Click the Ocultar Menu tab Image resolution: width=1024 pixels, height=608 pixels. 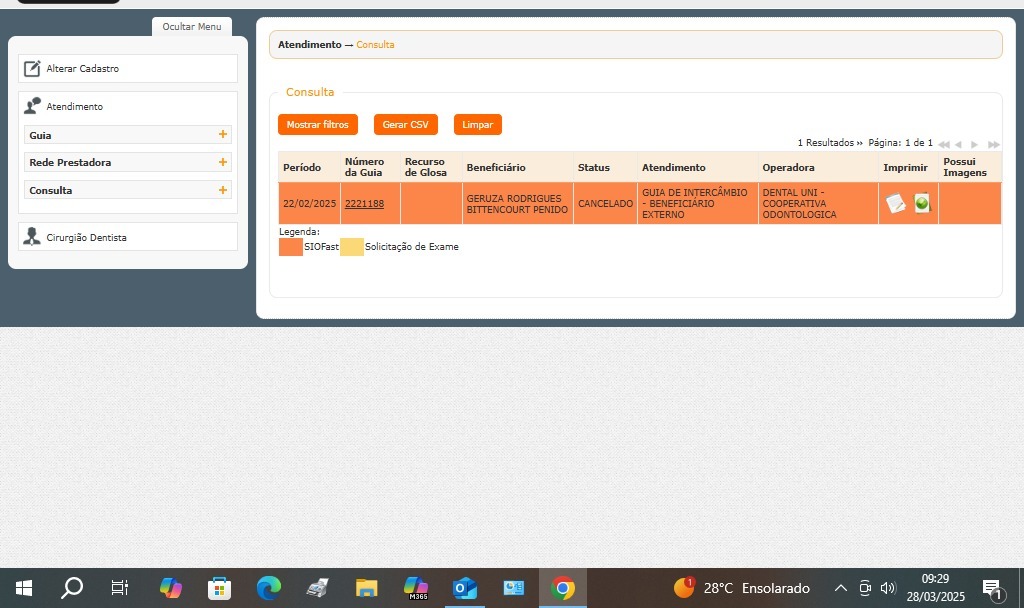(192, 27)
